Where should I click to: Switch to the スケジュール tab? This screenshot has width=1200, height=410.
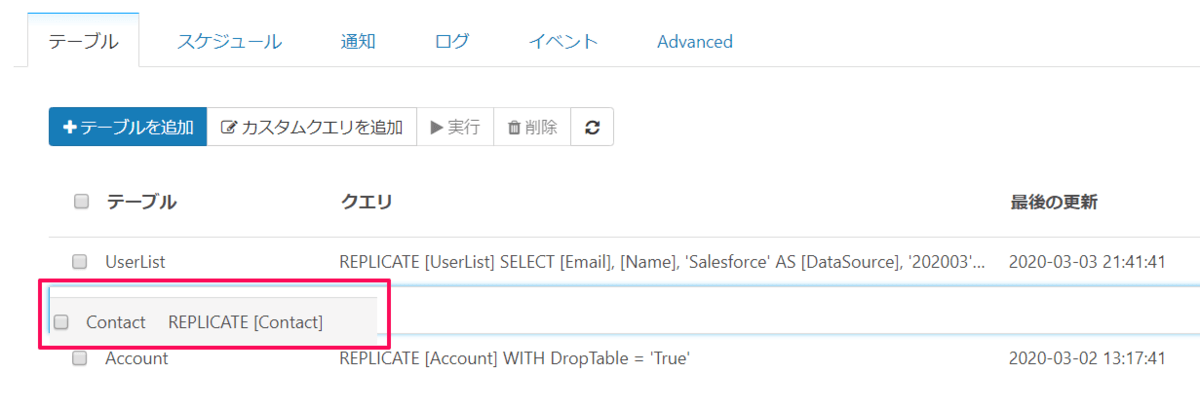229,41
